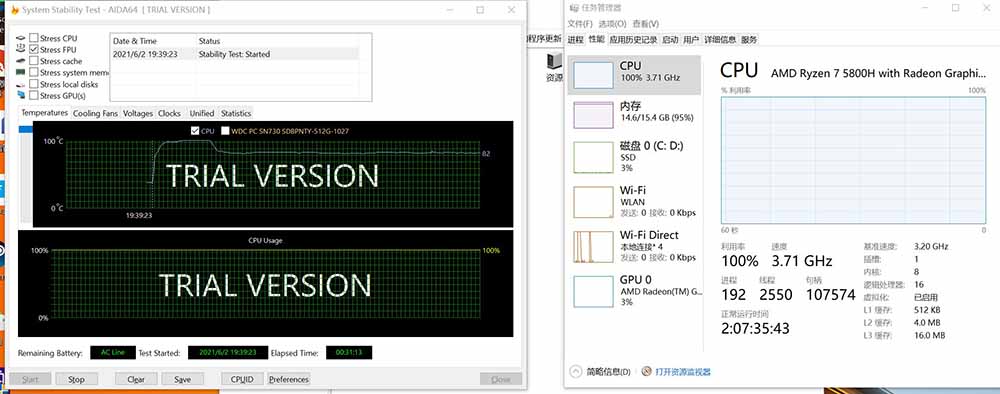
Task: Open AIDA64 Preferences button
Action: [289, 379]
